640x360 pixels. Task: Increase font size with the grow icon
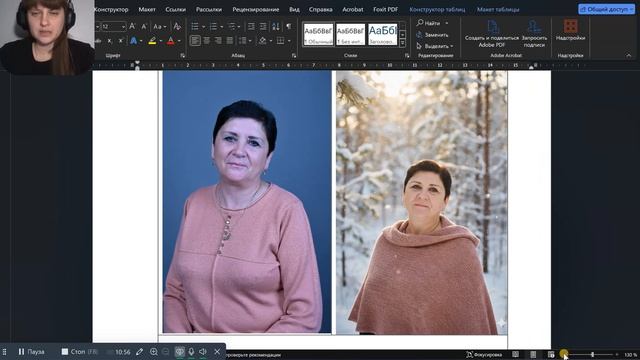[x=132, y=27]
